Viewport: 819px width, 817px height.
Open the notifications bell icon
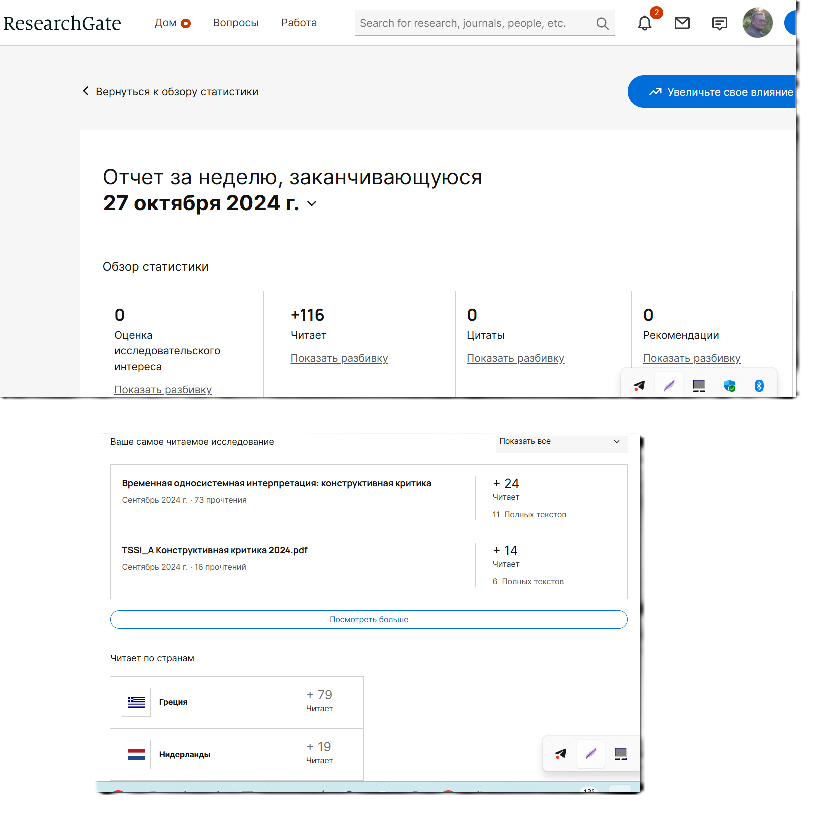point(645,24)
